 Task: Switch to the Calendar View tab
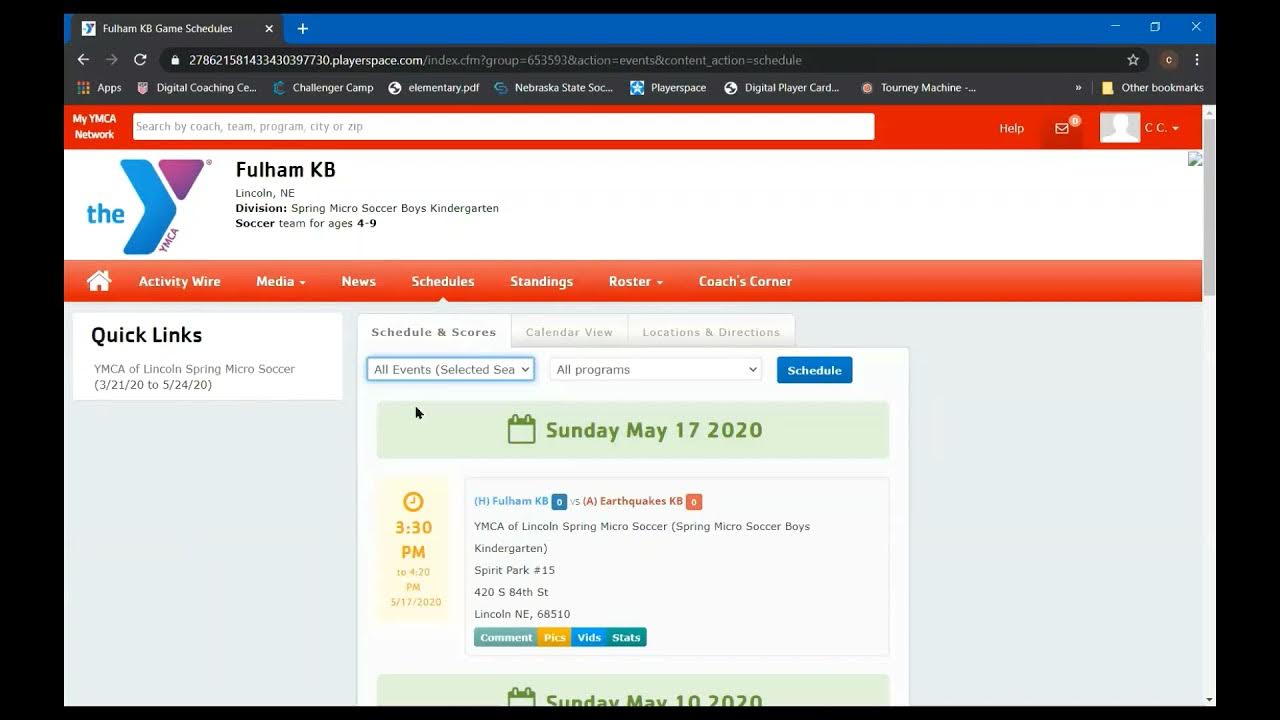569,332
